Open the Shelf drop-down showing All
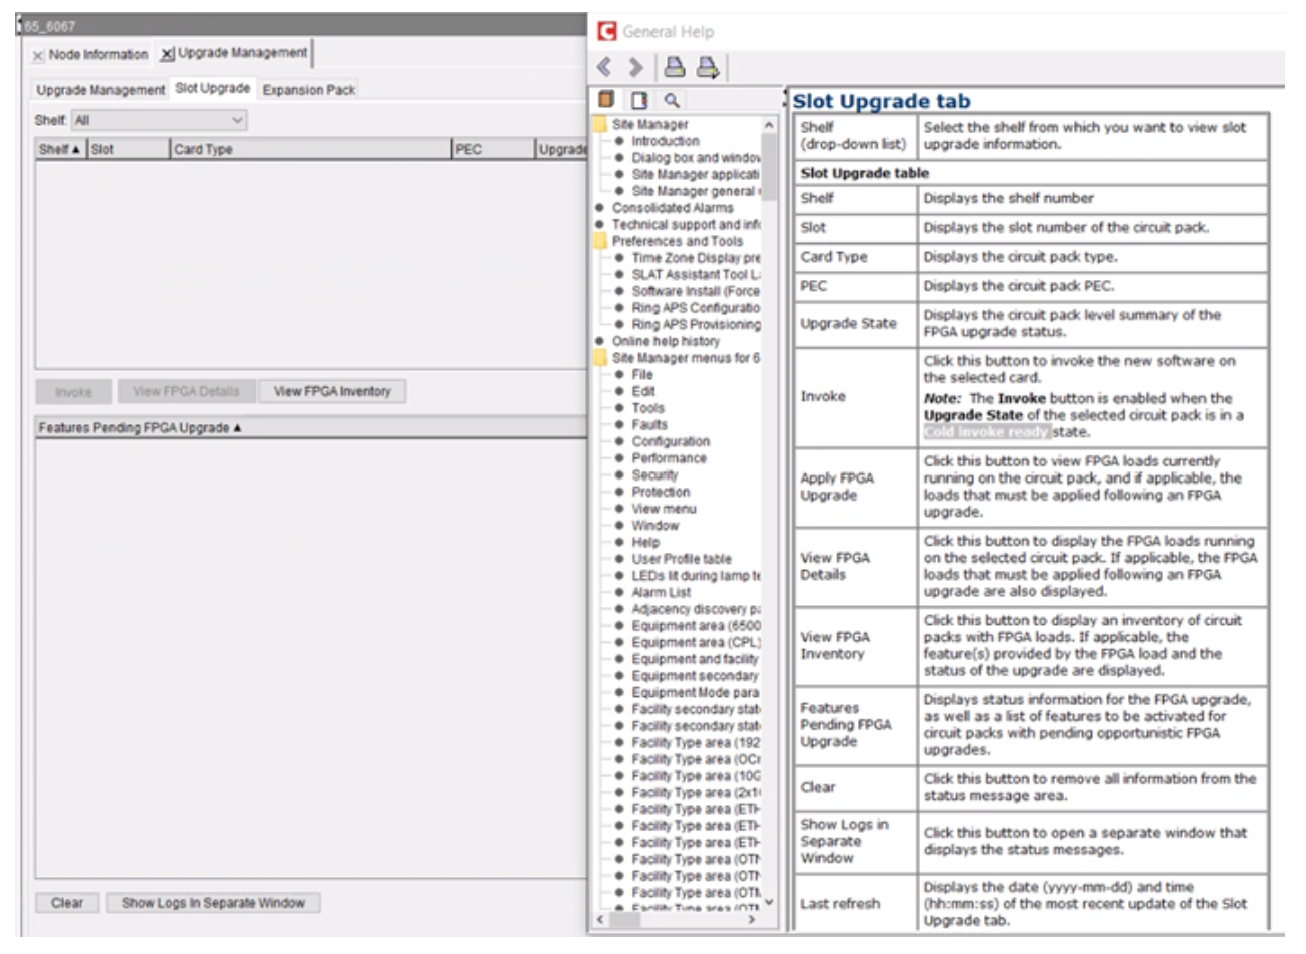 pyautogui.click(x=159, y=120)
